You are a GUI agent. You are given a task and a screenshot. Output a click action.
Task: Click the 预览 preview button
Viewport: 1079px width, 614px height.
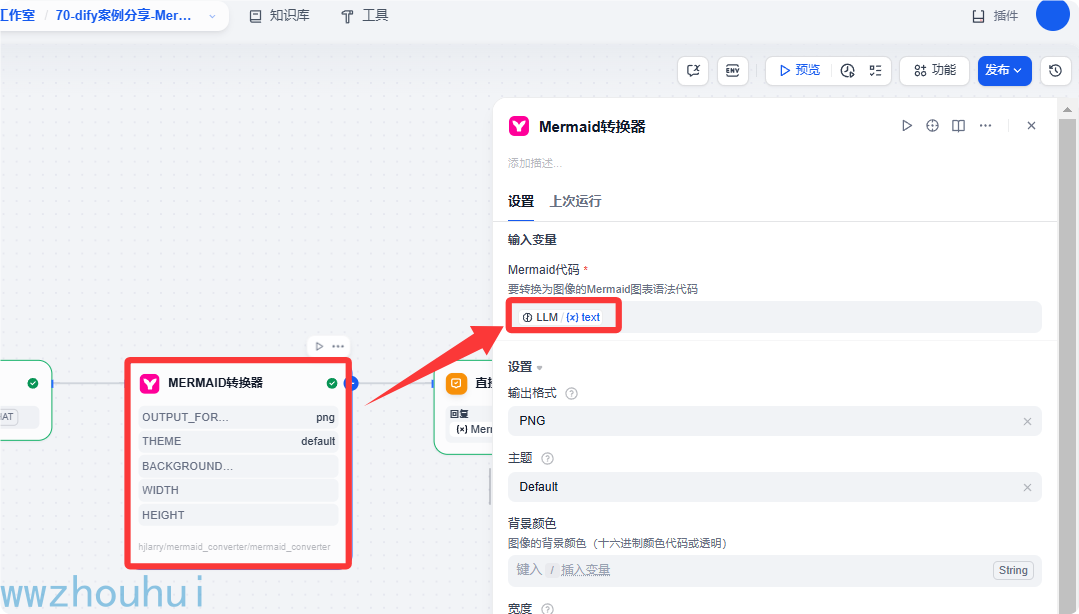[799, 70]
